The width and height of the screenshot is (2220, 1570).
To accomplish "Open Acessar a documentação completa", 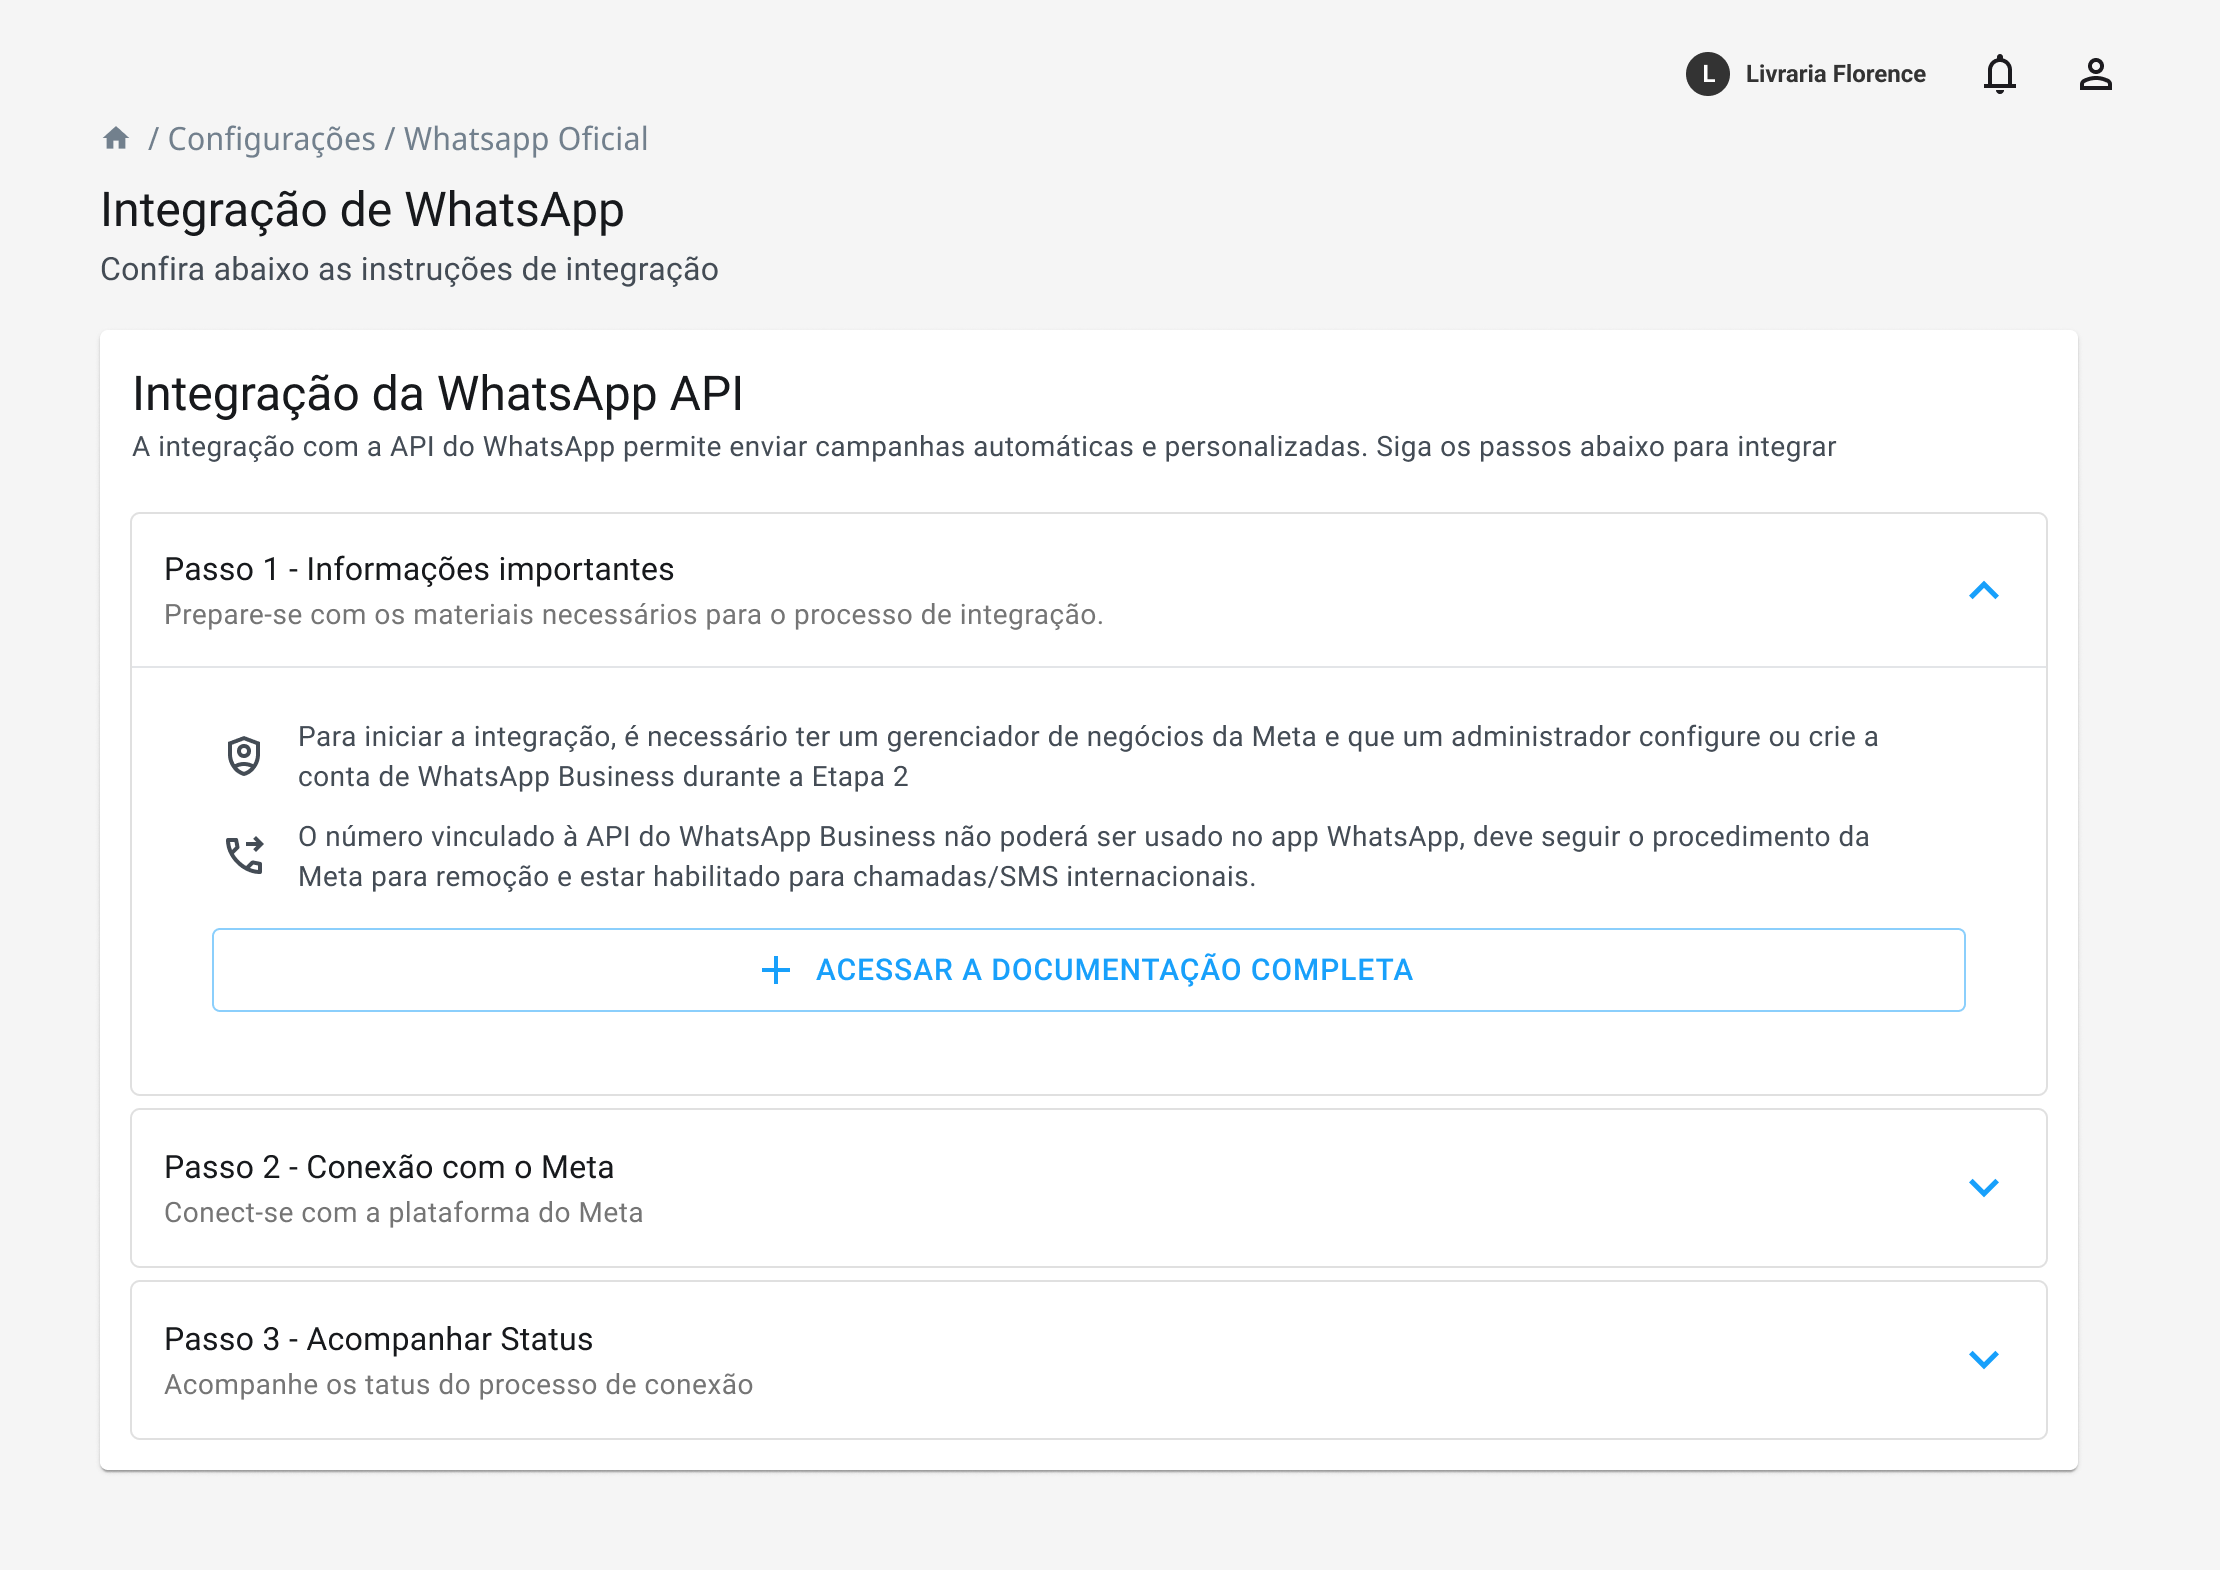I will click(1113, 970).
